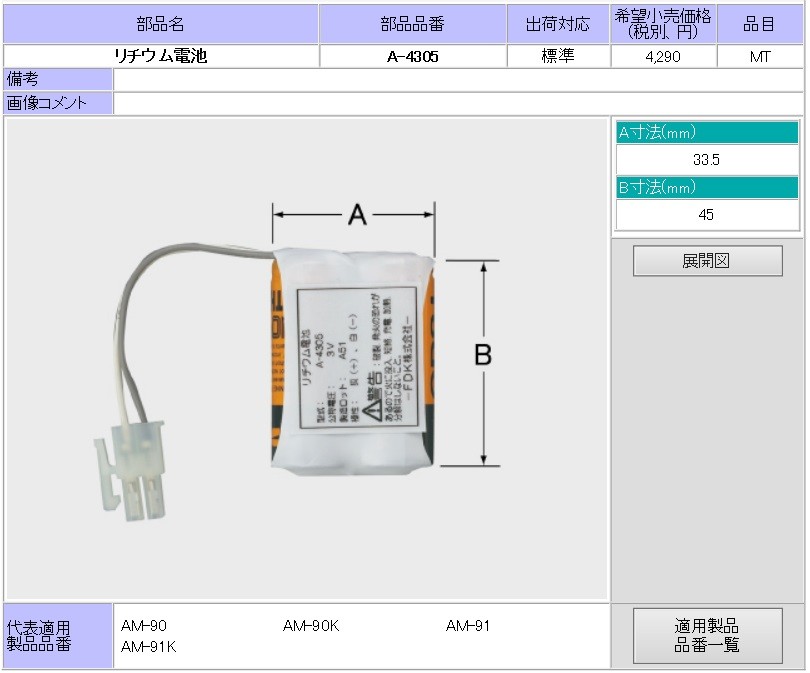Click the 希望小売価格 column header
810x673 pixels.
[x=663, y=24]
